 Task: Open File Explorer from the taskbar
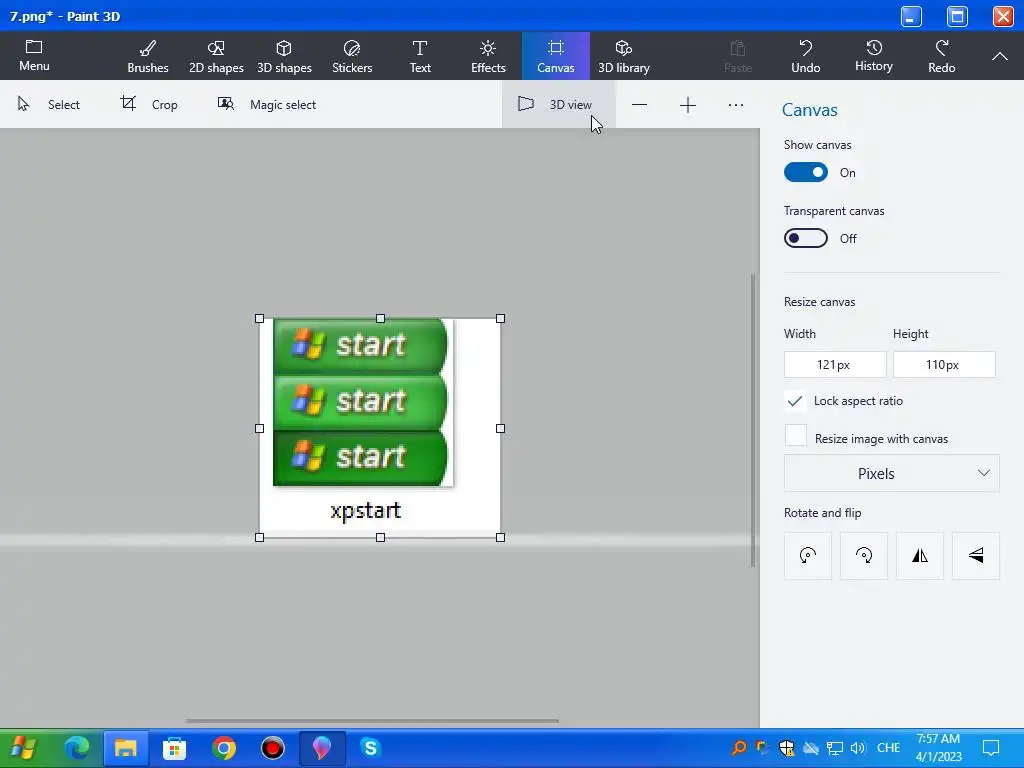tap(125, 748)
